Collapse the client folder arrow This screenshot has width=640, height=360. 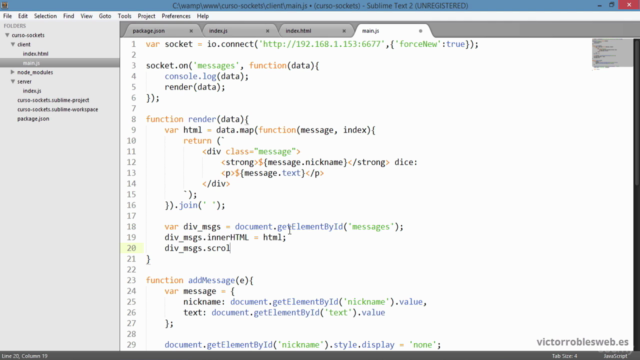pos(13,44)
